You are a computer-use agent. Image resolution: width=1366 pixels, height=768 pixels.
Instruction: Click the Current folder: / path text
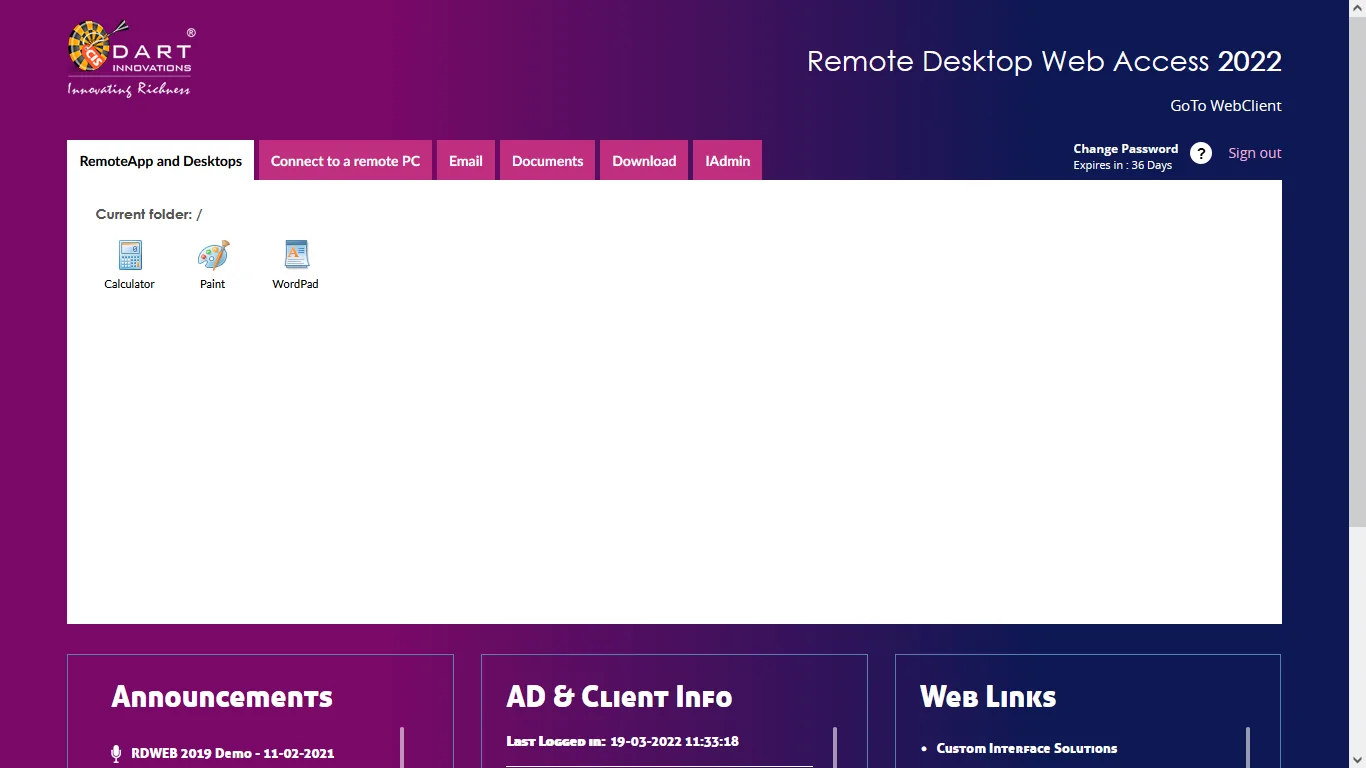pos(149,214)
